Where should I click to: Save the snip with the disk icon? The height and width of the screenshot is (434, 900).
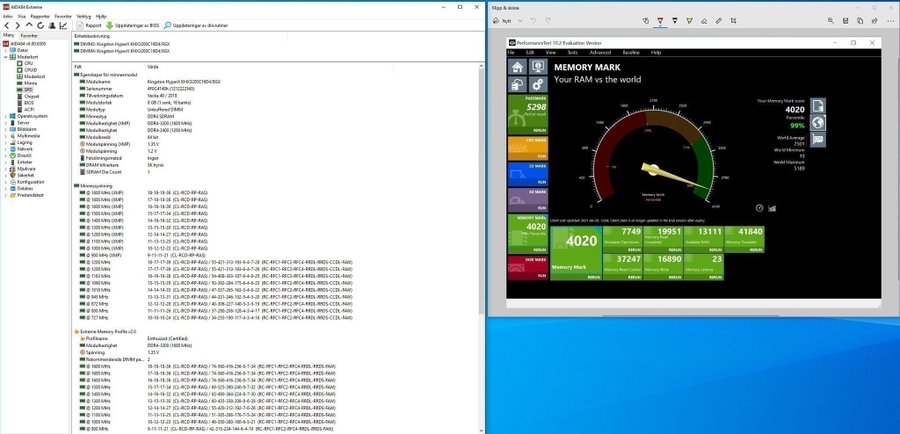pos(845,21)
